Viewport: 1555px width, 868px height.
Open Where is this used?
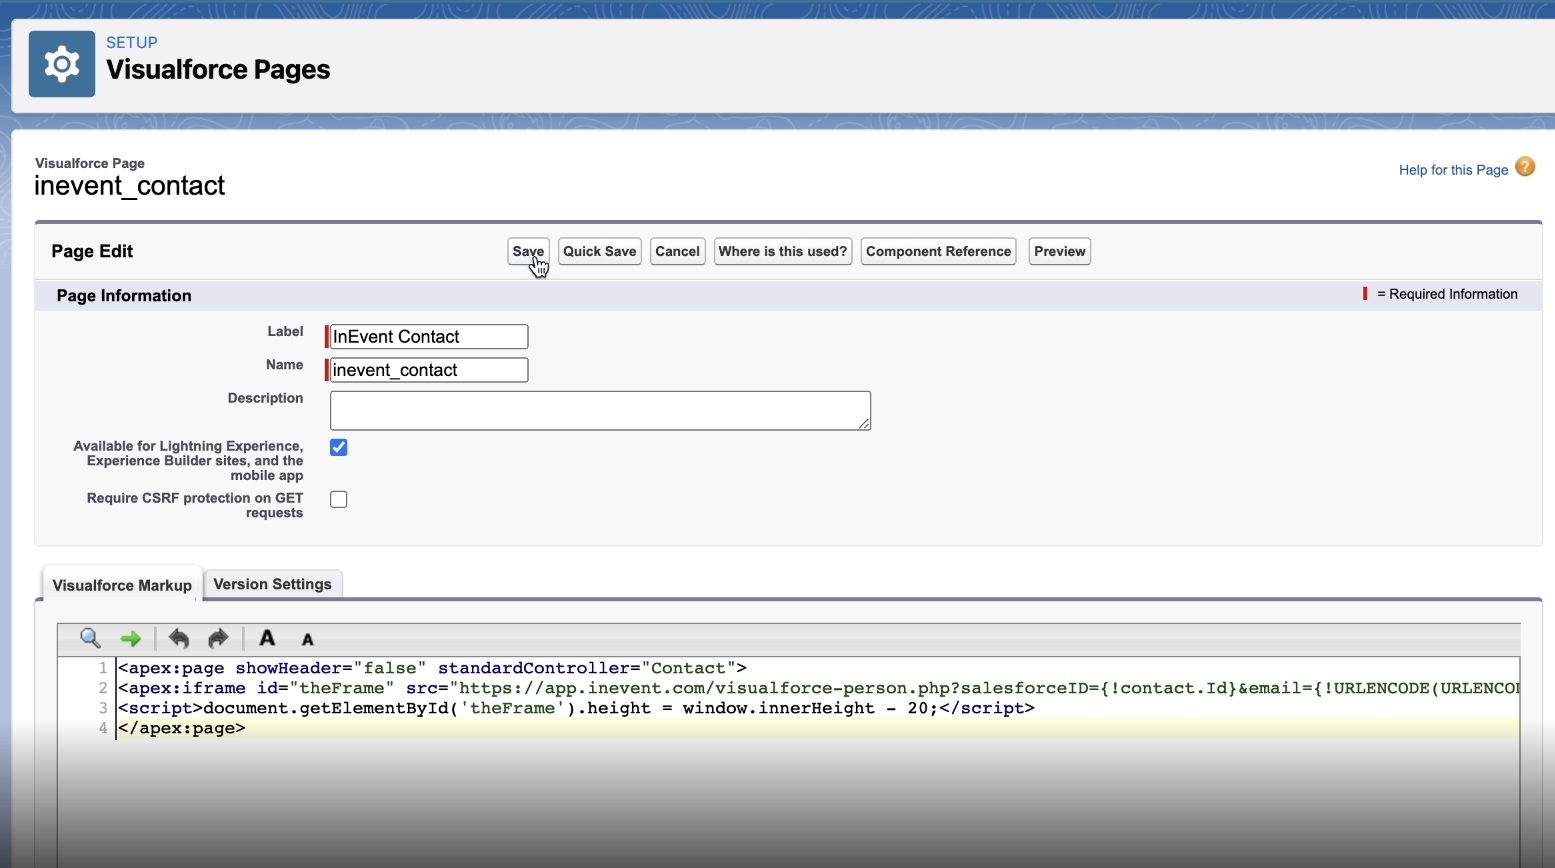click(783, 251)
